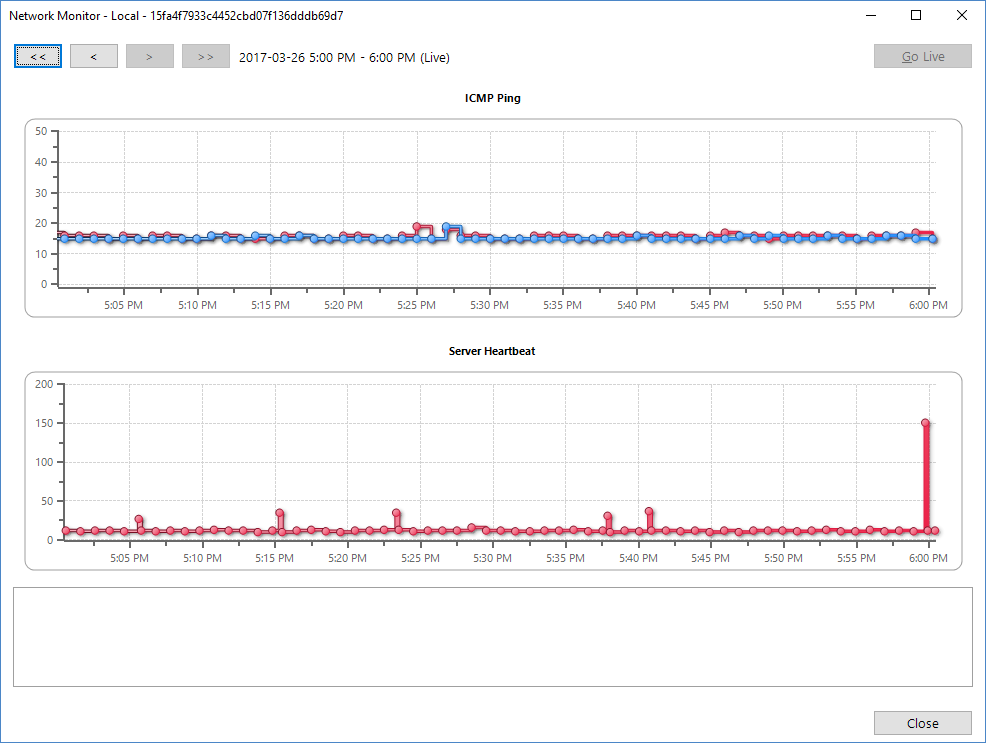Select the heartbeat spike near 5:40 PM
986x743 pixels.
tap(649, 511)
